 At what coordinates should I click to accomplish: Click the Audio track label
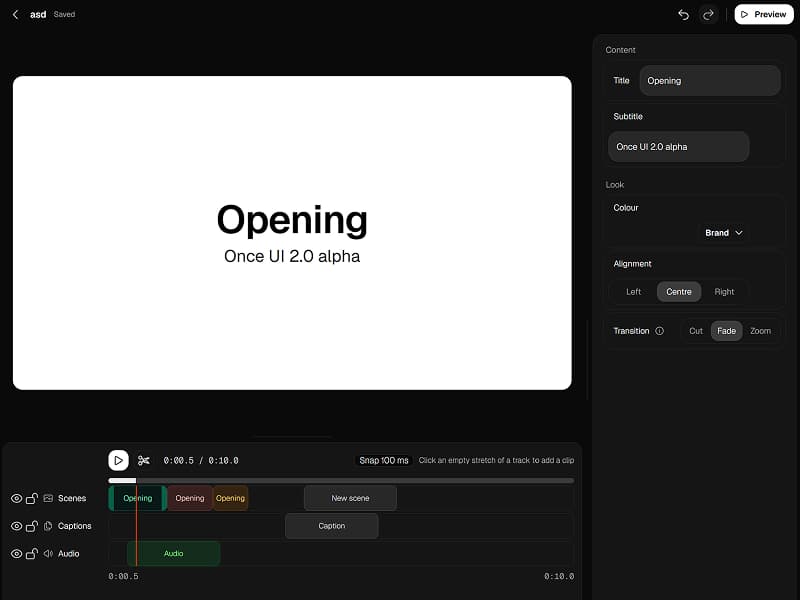(68, 554)
